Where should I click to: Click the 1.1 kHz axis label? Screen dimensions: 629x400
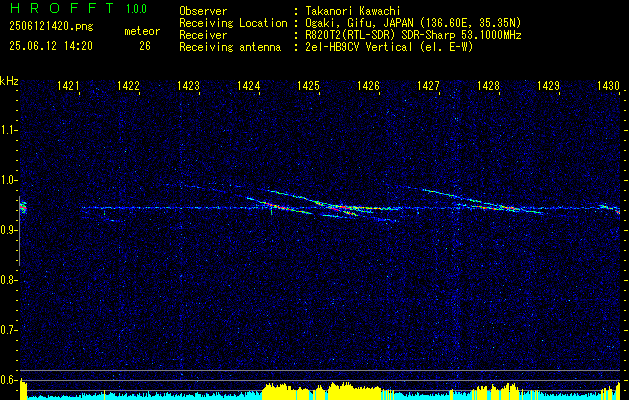(8, 130)
